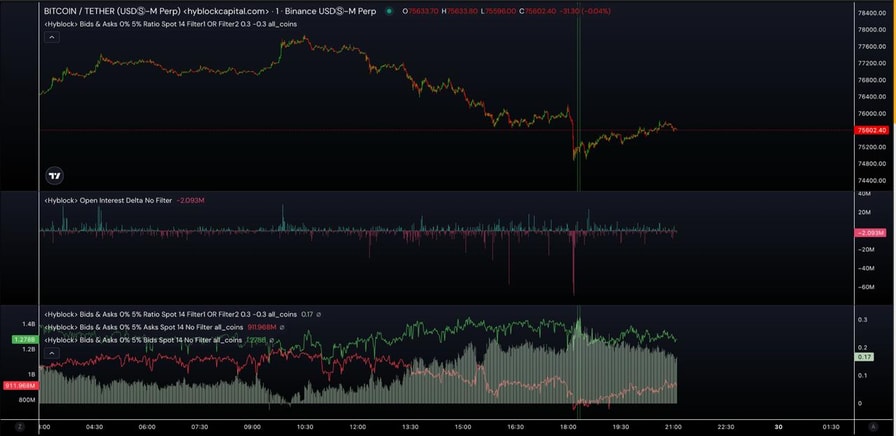Select the Bids & Asks Ratio legend in bottom pane

170,314
